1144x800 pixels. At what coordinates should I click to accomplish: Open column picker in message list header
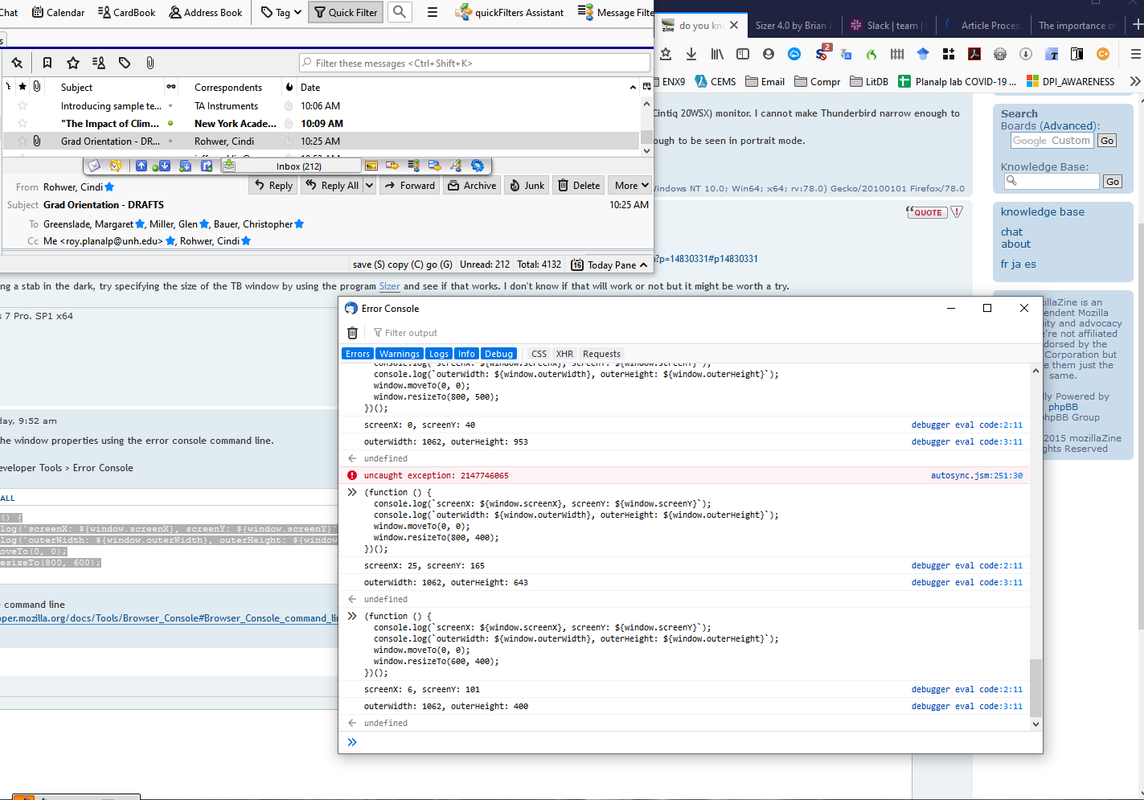click(646, 87)
